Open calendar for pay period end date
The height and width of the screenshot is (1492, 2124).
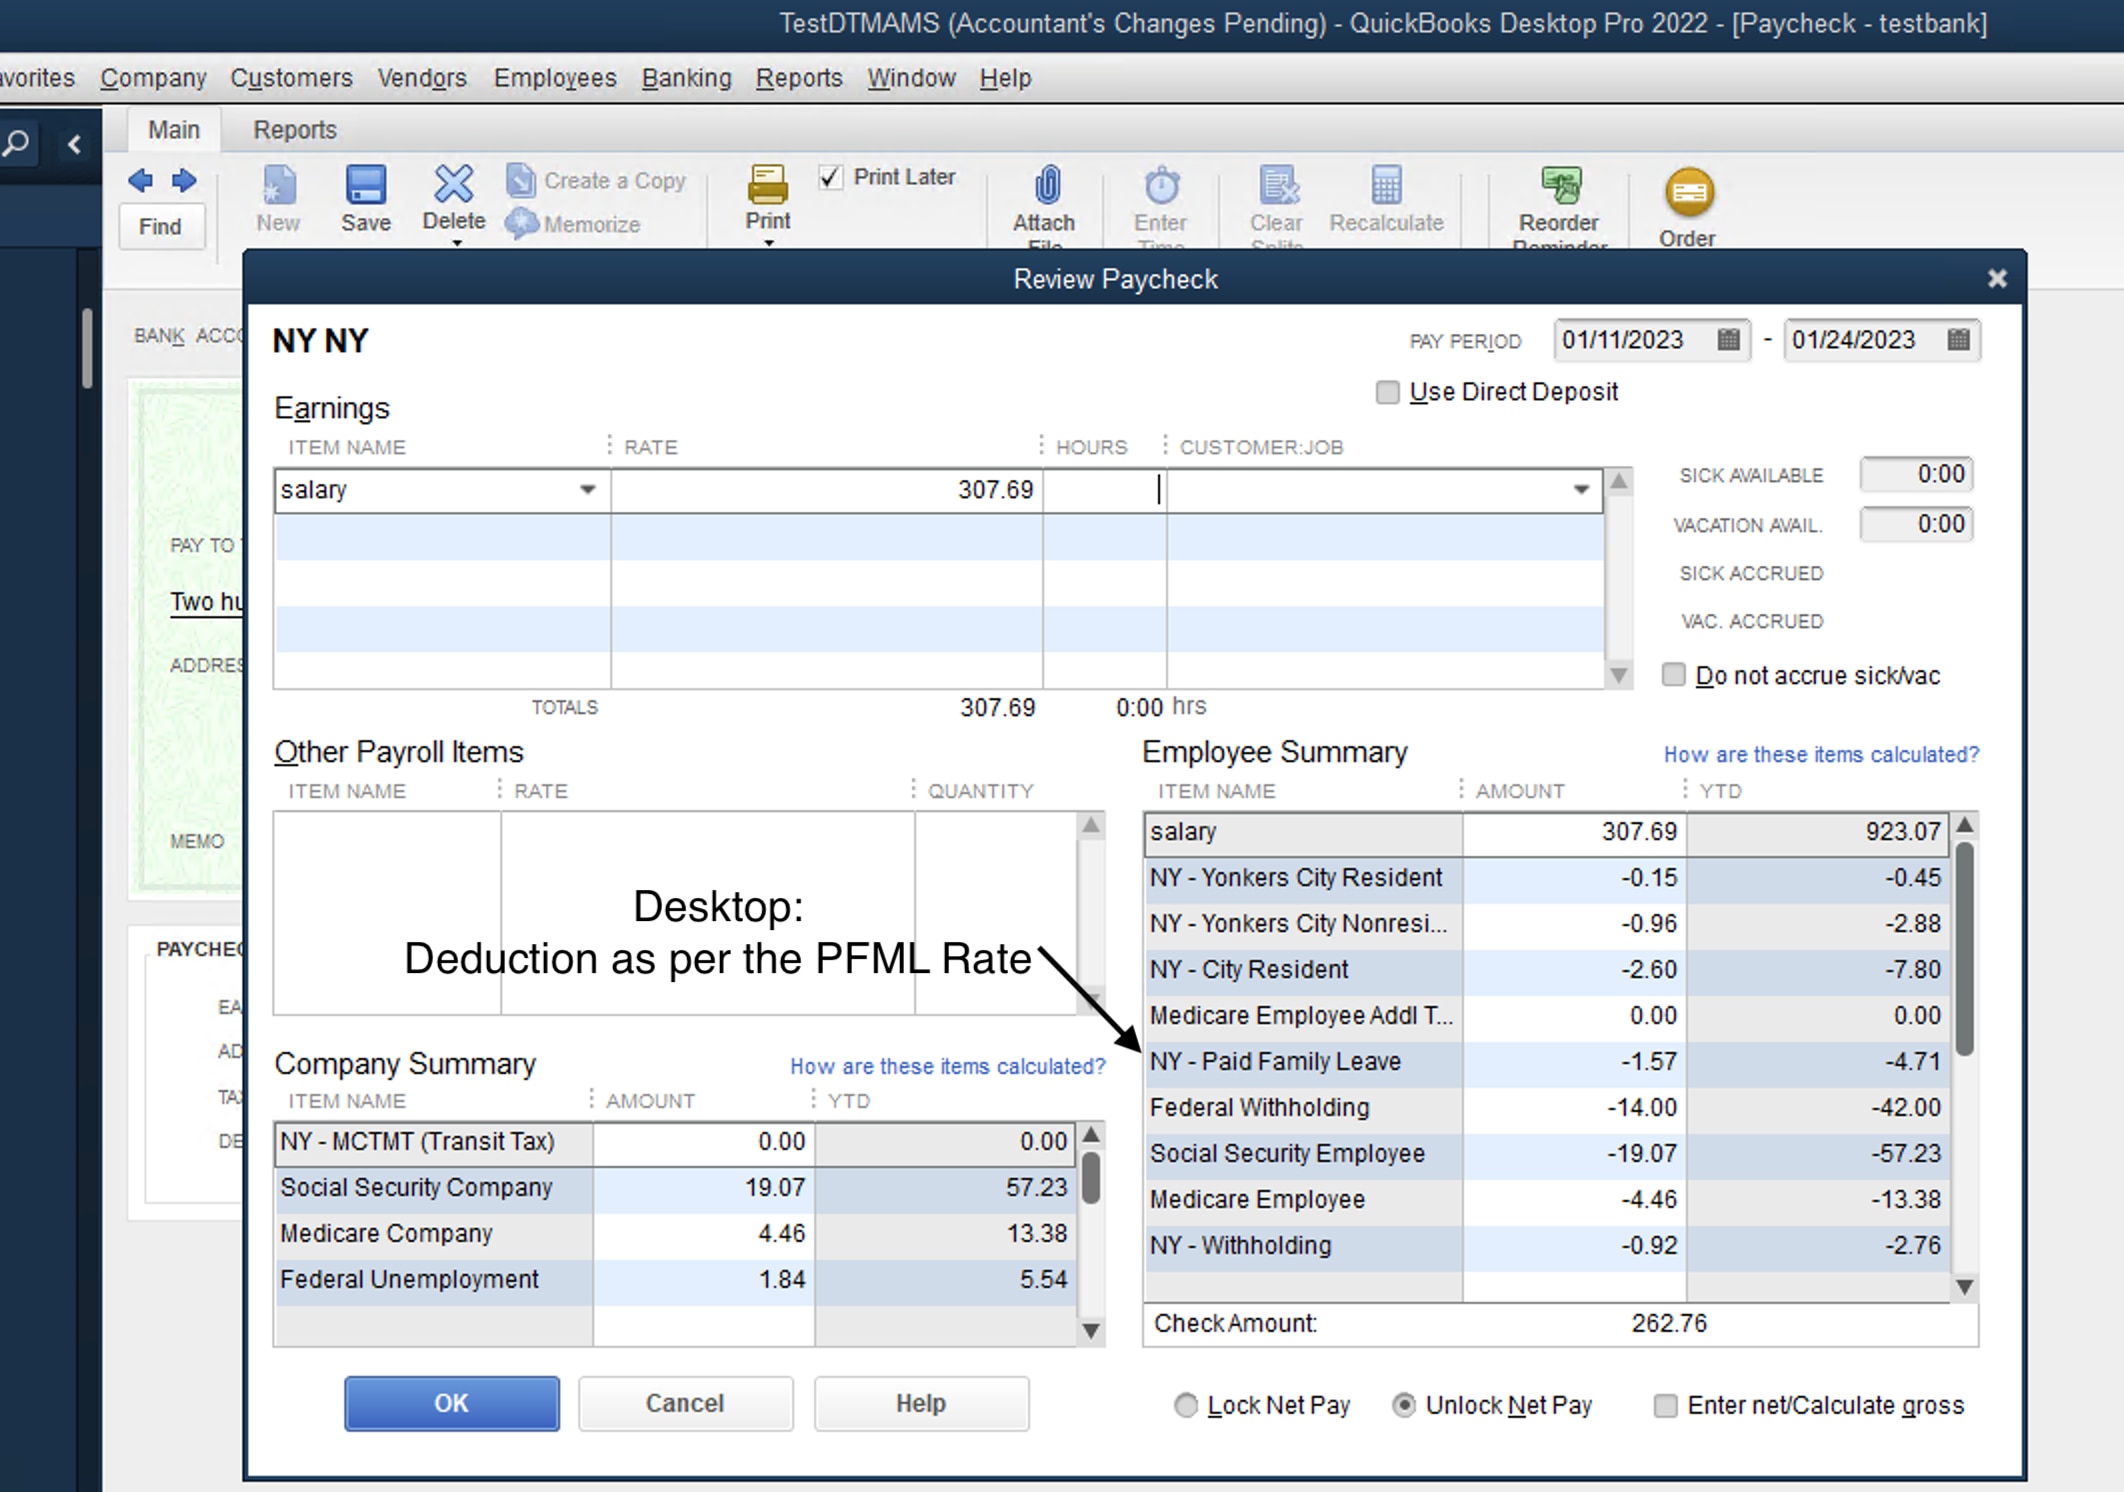[x=1958, y=340]
